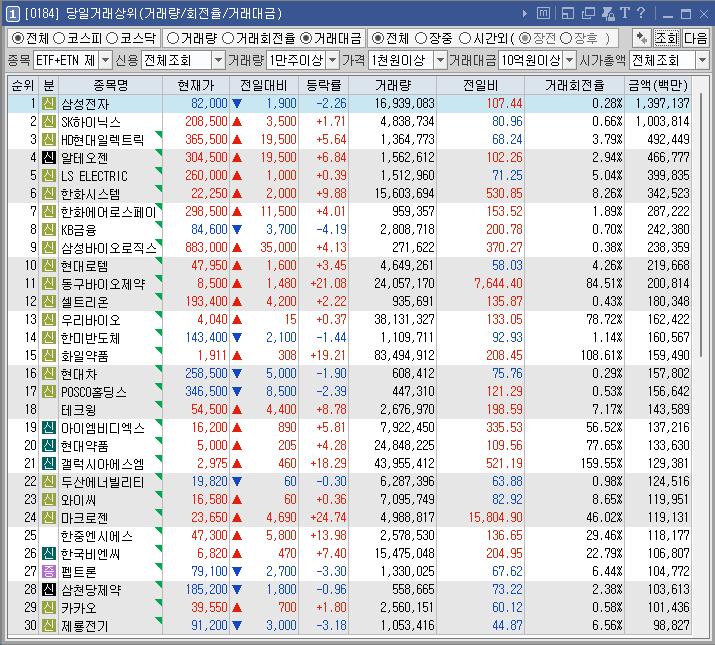
Task: Click the teal badge icon for 아이엠비디엑스
Action: pyautogui.click(x=49, y=428)
